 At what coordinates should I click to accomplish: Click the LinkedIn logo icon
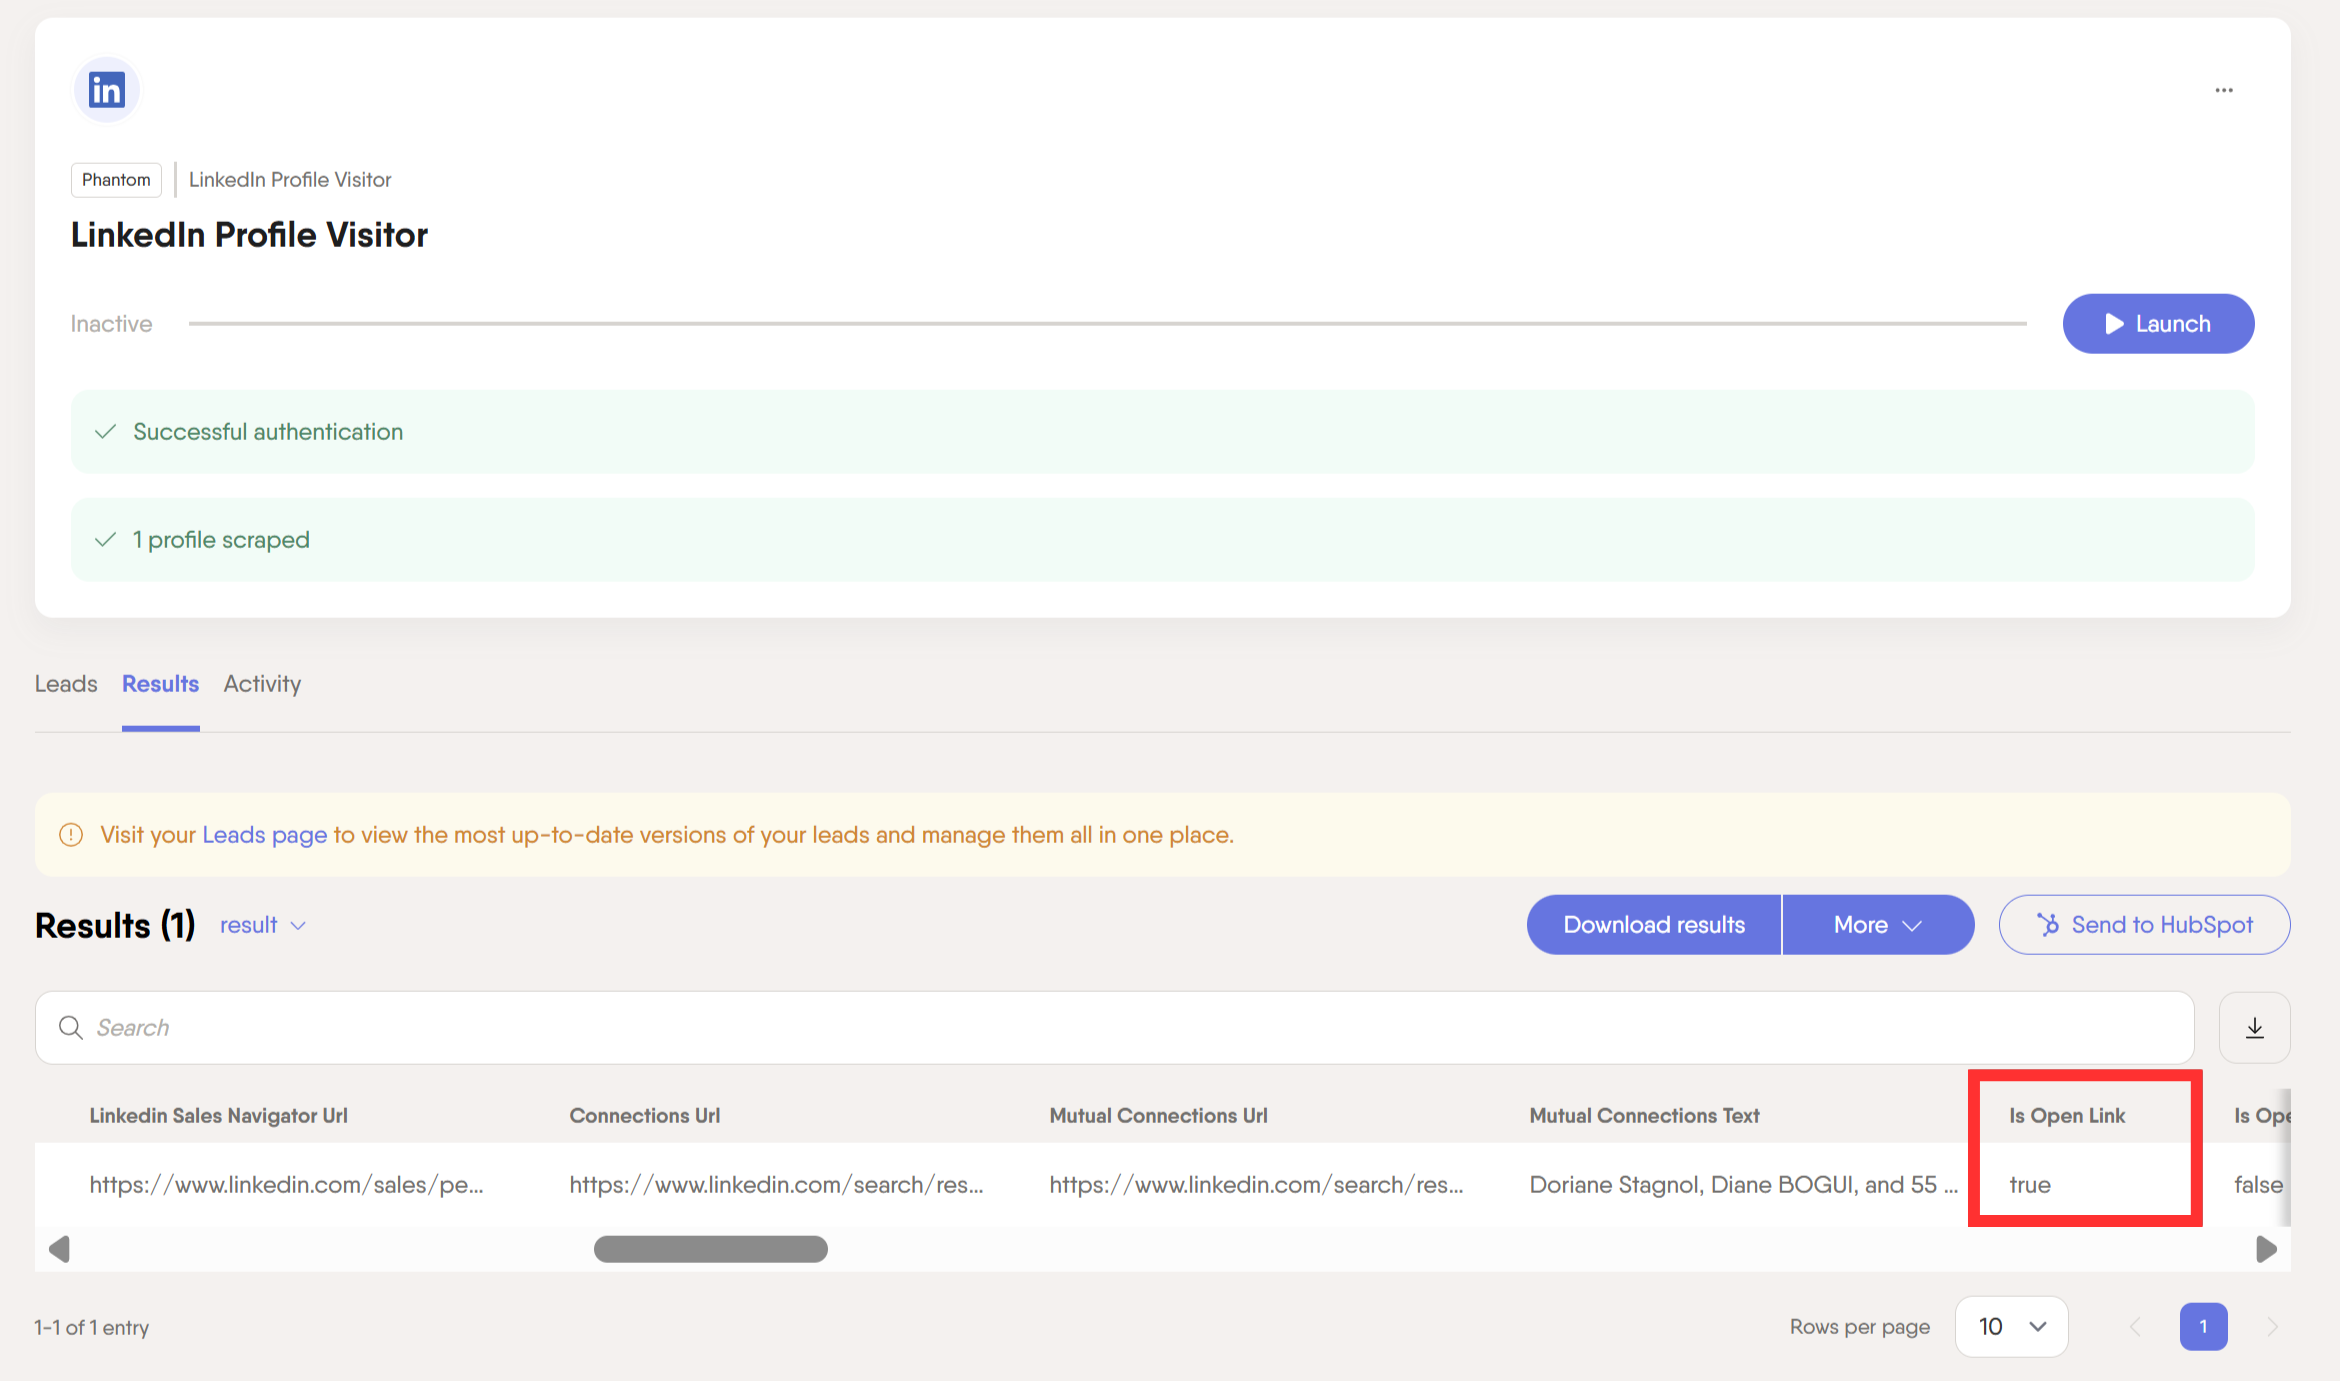coord(107,90)
